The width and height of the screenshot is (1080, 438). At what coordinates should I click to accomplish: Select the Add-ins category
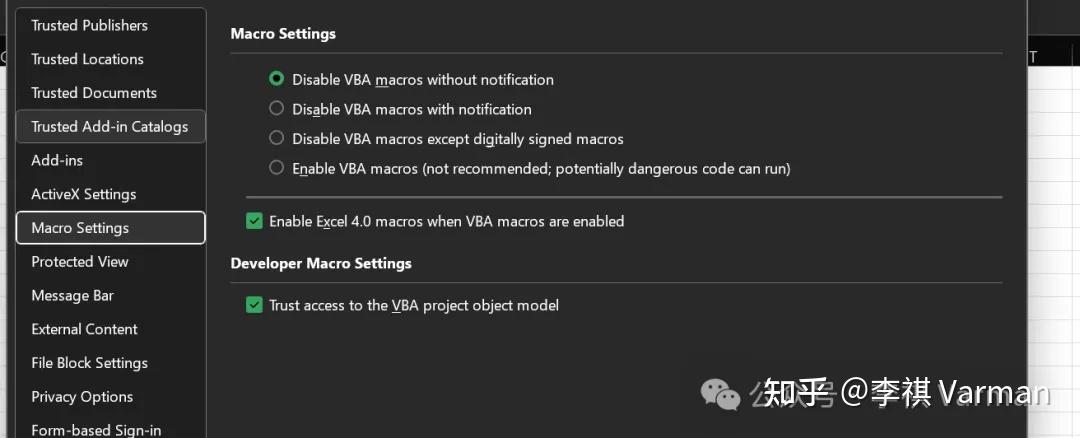pyautogui.click(x=57, y=160)
